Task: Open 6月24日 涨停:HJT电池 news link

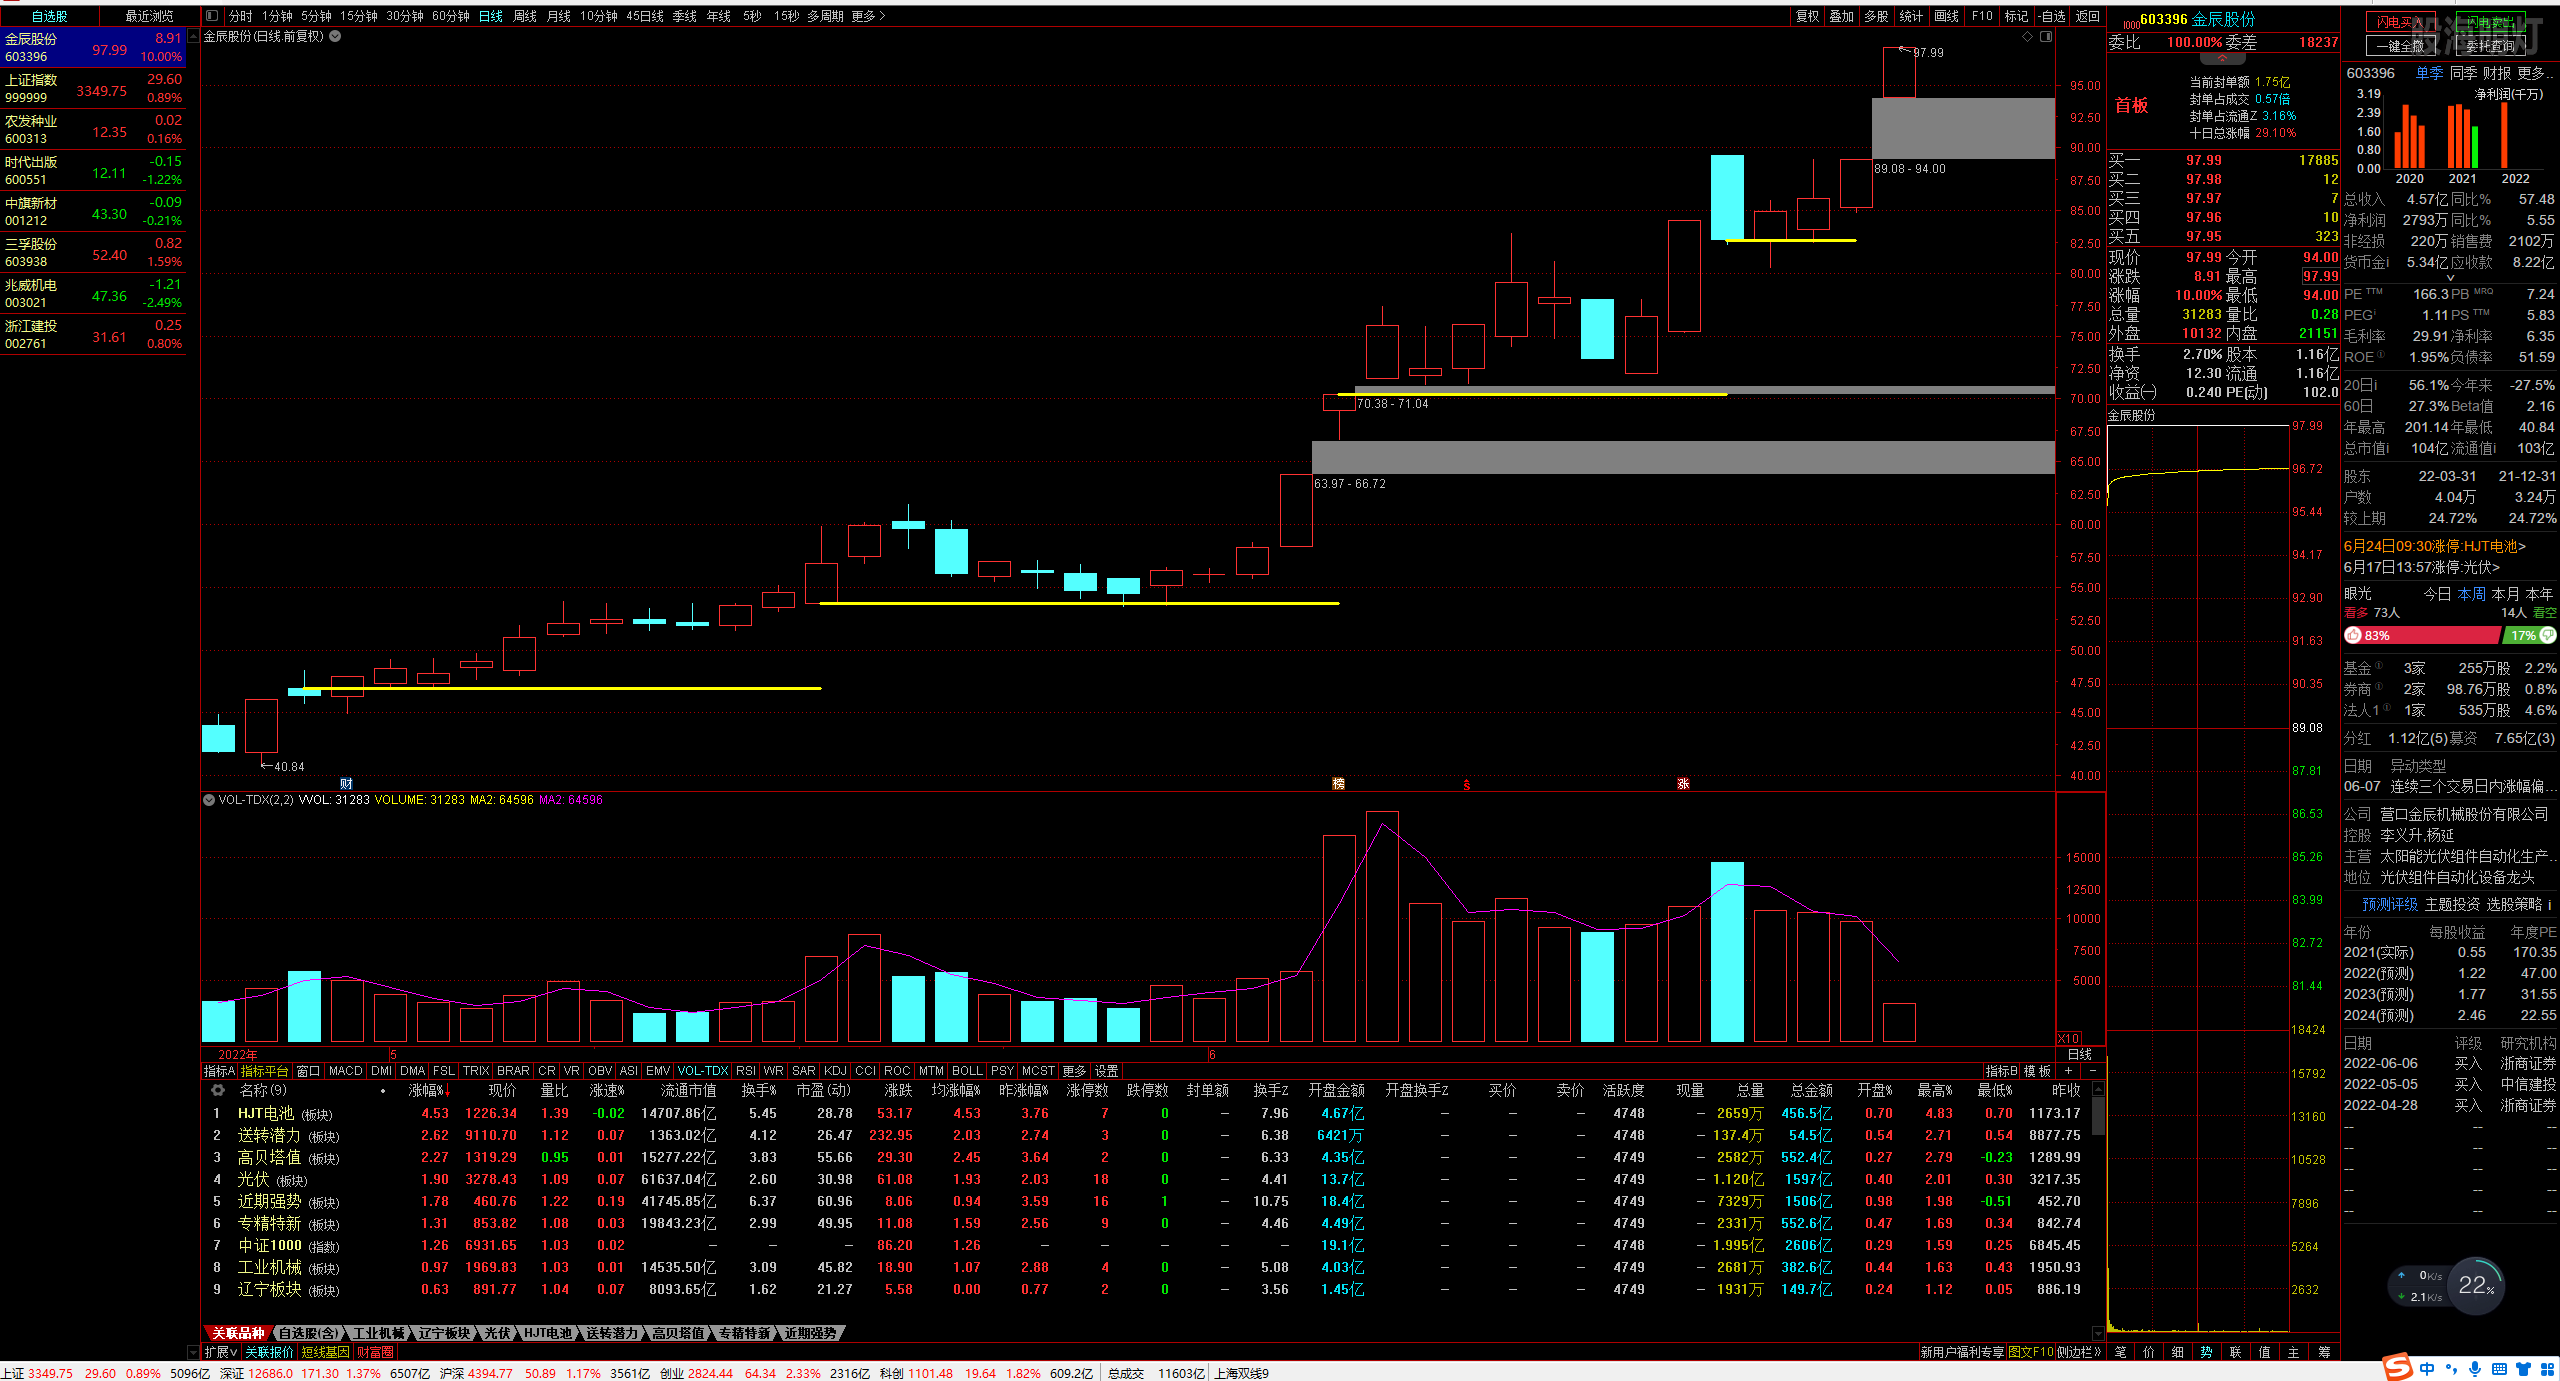Action: click(x=2434, y=546)
